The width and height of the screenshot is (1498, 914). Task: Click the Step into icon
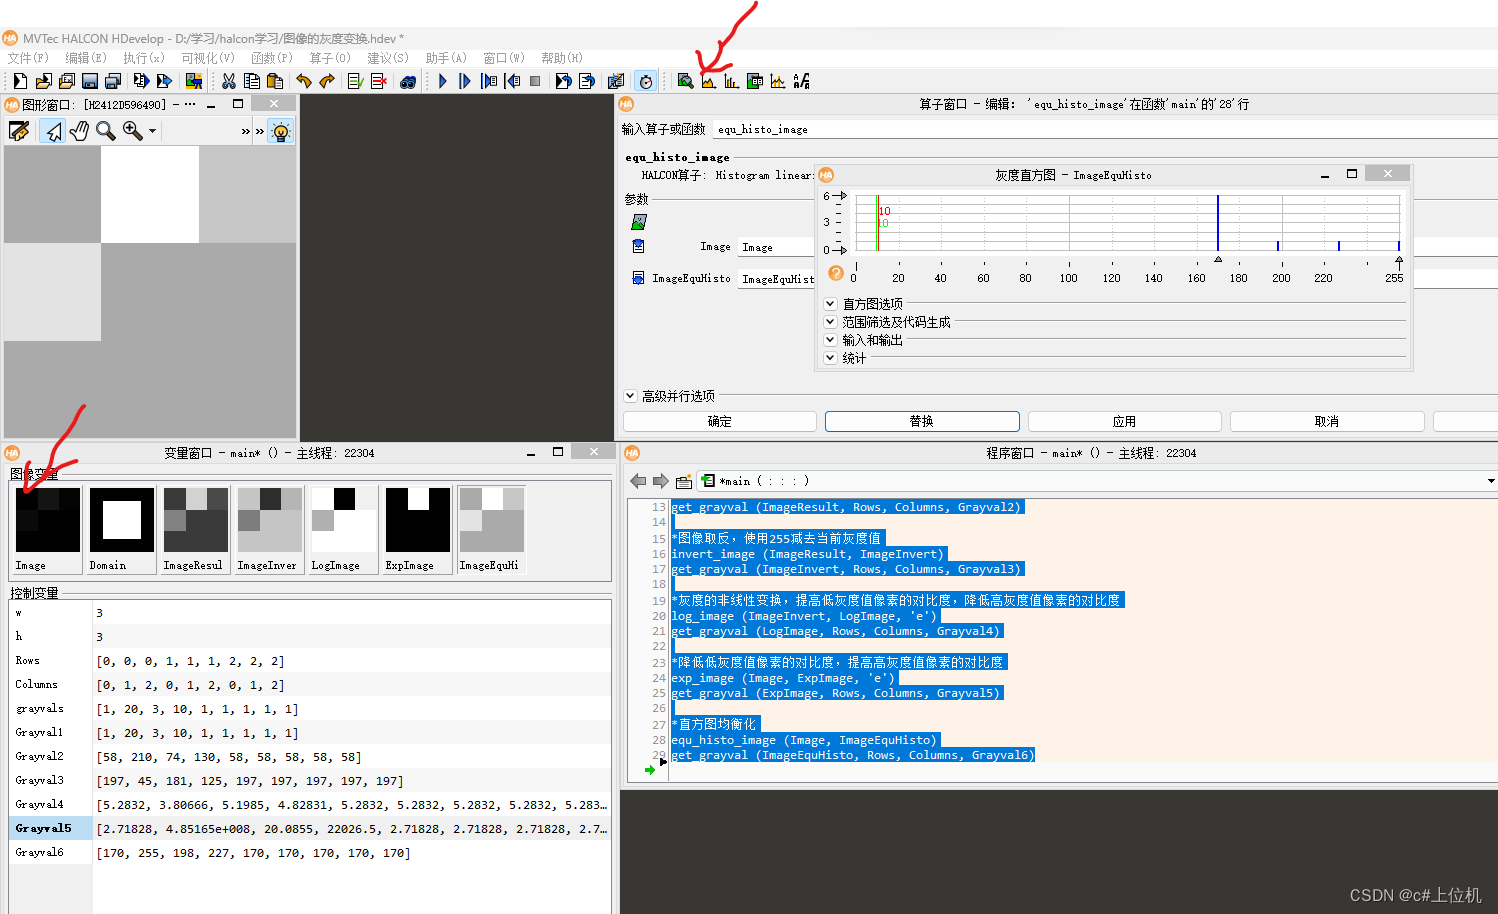pyautogui.click(x=489, y=81)
